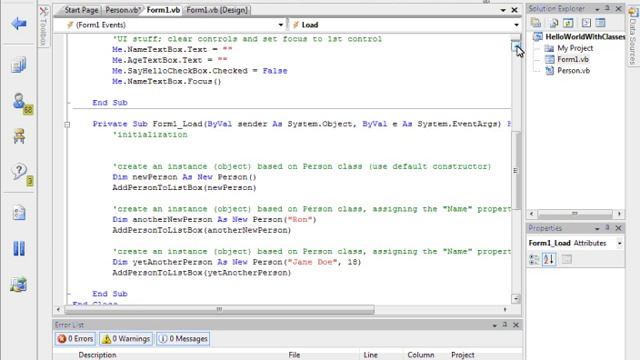Viewport: 640px width, 360px height.
Task: Open the collapsed Toolbox side tab
Action: [43, 26]
